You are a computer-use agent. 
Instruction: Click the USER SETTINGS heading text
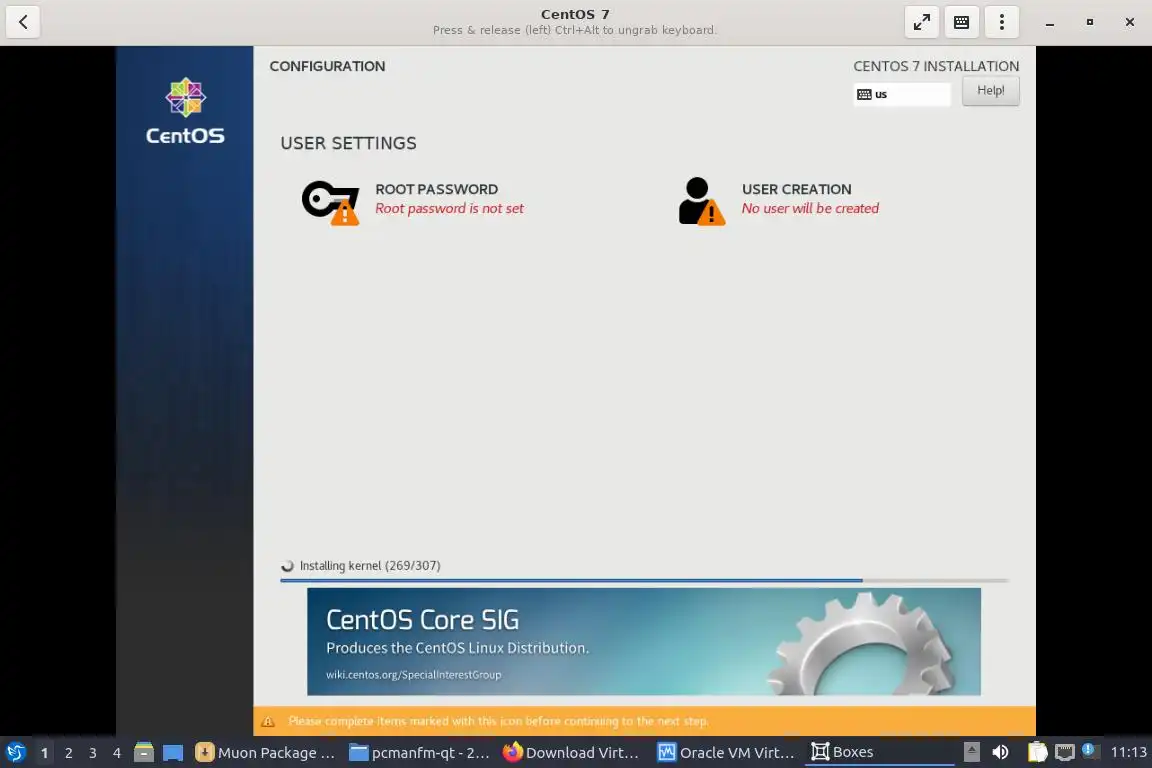click(x=348, y=143)
